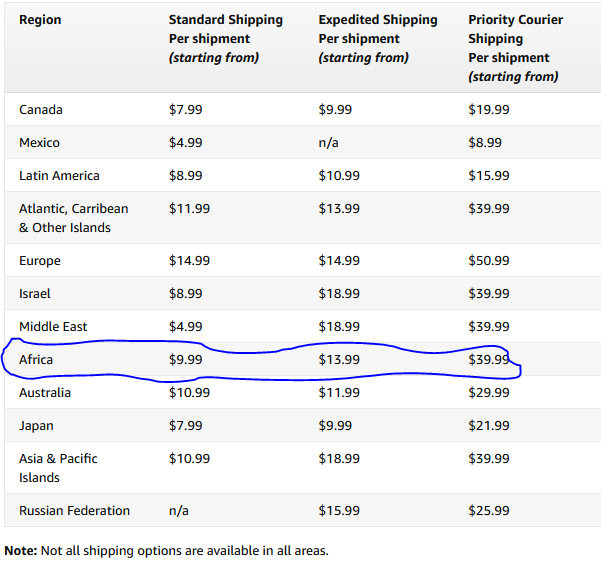Select the Israel region cell
Image resolution: width=601 pixels, height=566 pixels.
pos(35,294)
